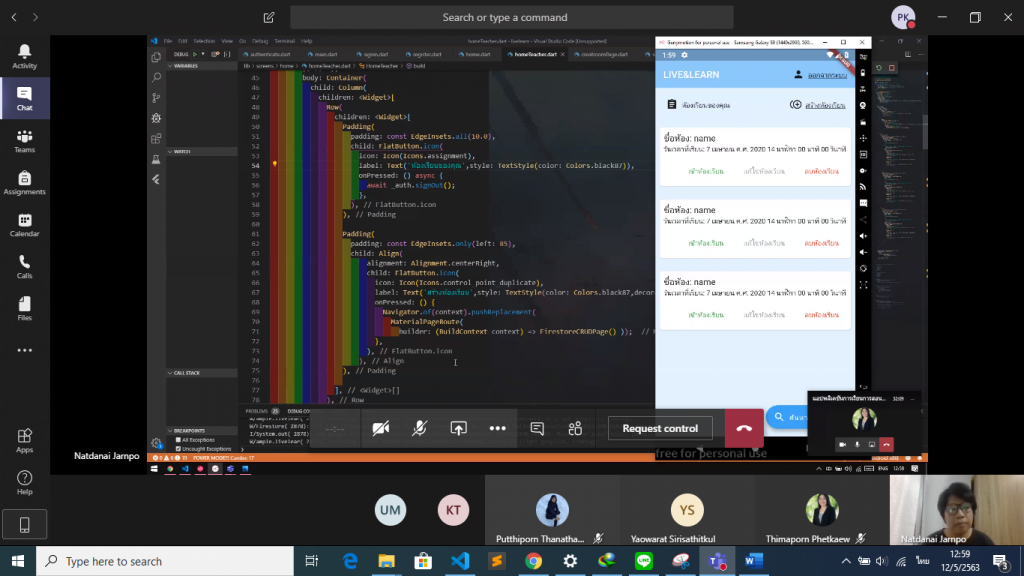1024x576 pixels.
Task: Open more actions menu in call bar
Action: pyautogui.click(x=497, y=428)
